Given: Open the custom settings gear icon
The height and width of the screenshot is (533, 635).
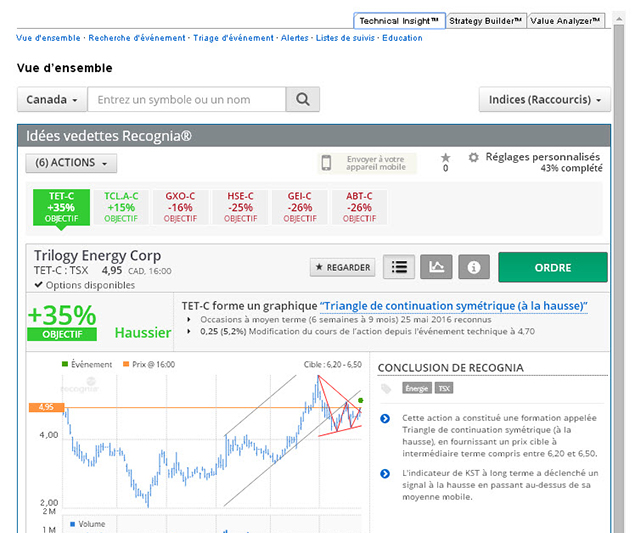Looking at the screenshot, I should coord(473,157).
